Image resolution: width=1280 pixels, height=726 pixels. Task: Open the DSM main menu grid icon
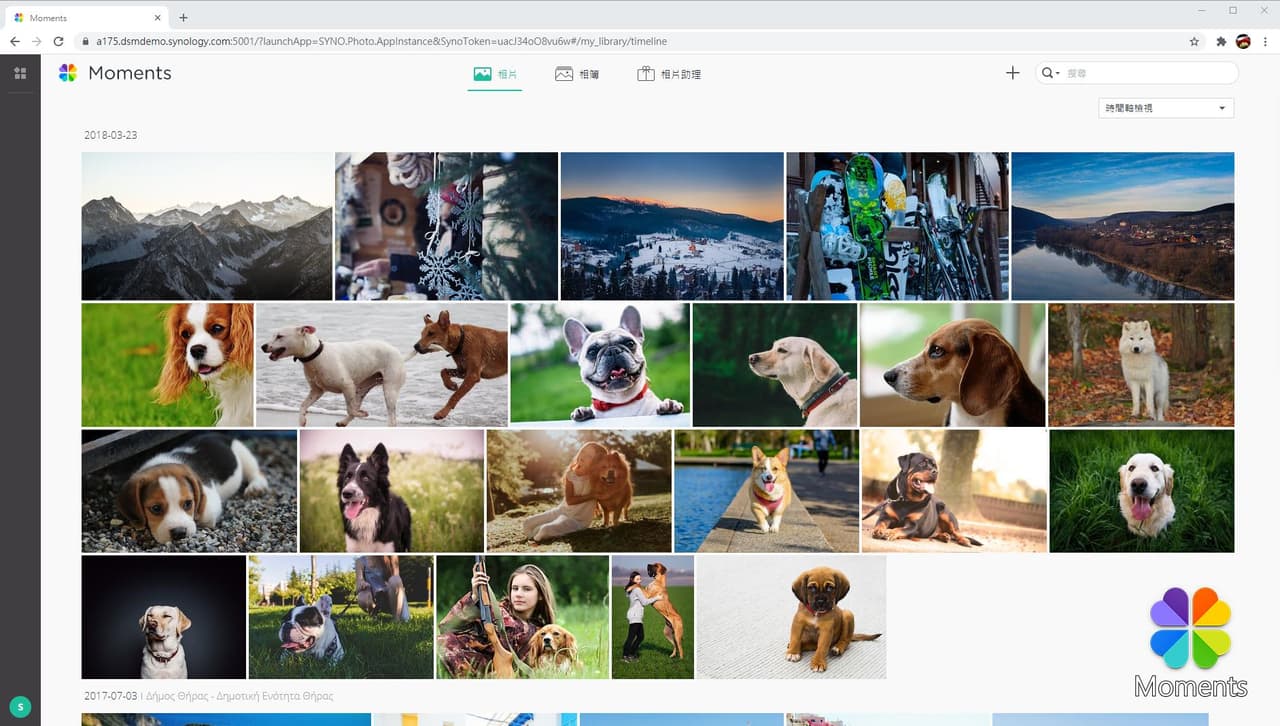pos(20,73)
